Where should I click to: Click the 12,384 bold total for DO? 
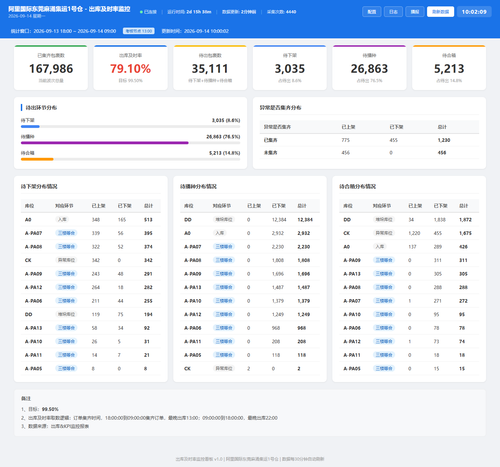[x=305, y=220]
